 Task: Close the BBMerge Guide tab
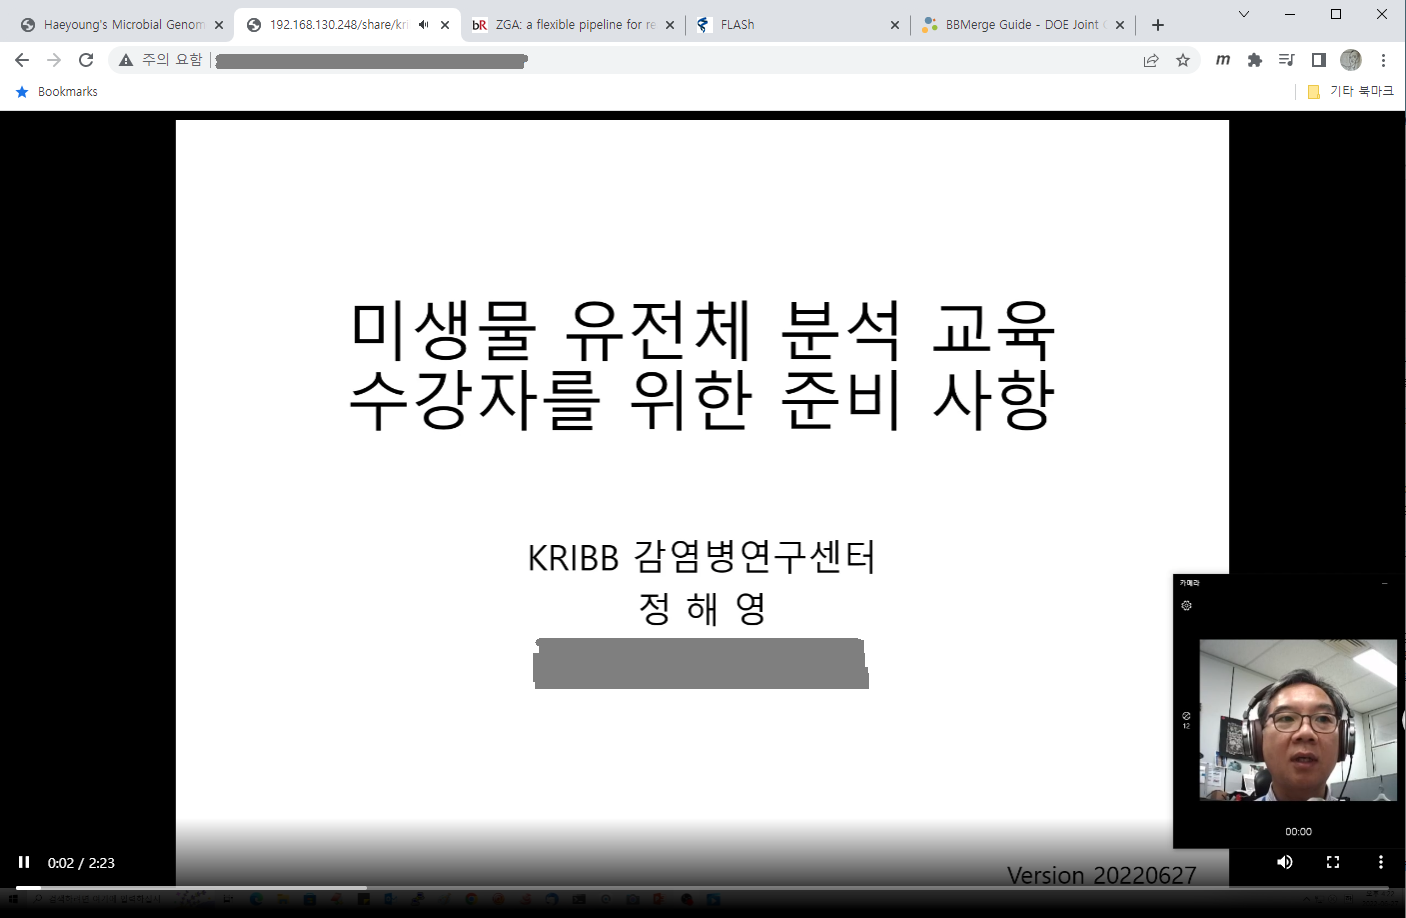click(1120, 25)
